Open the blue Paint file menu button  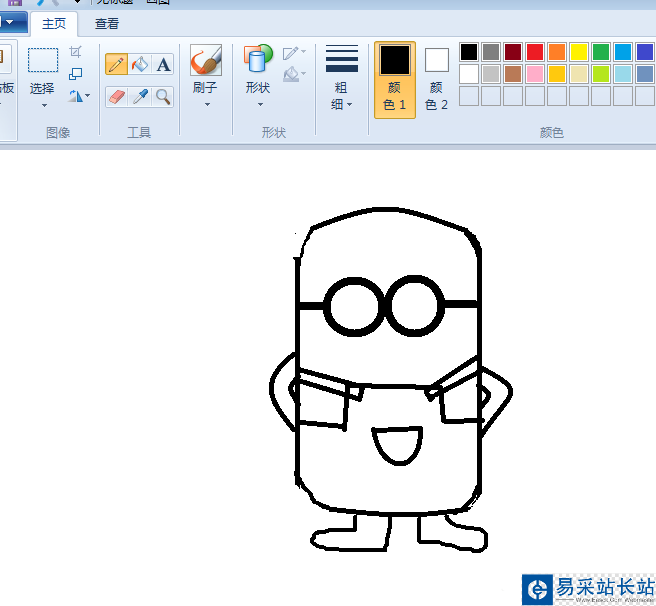13,22
